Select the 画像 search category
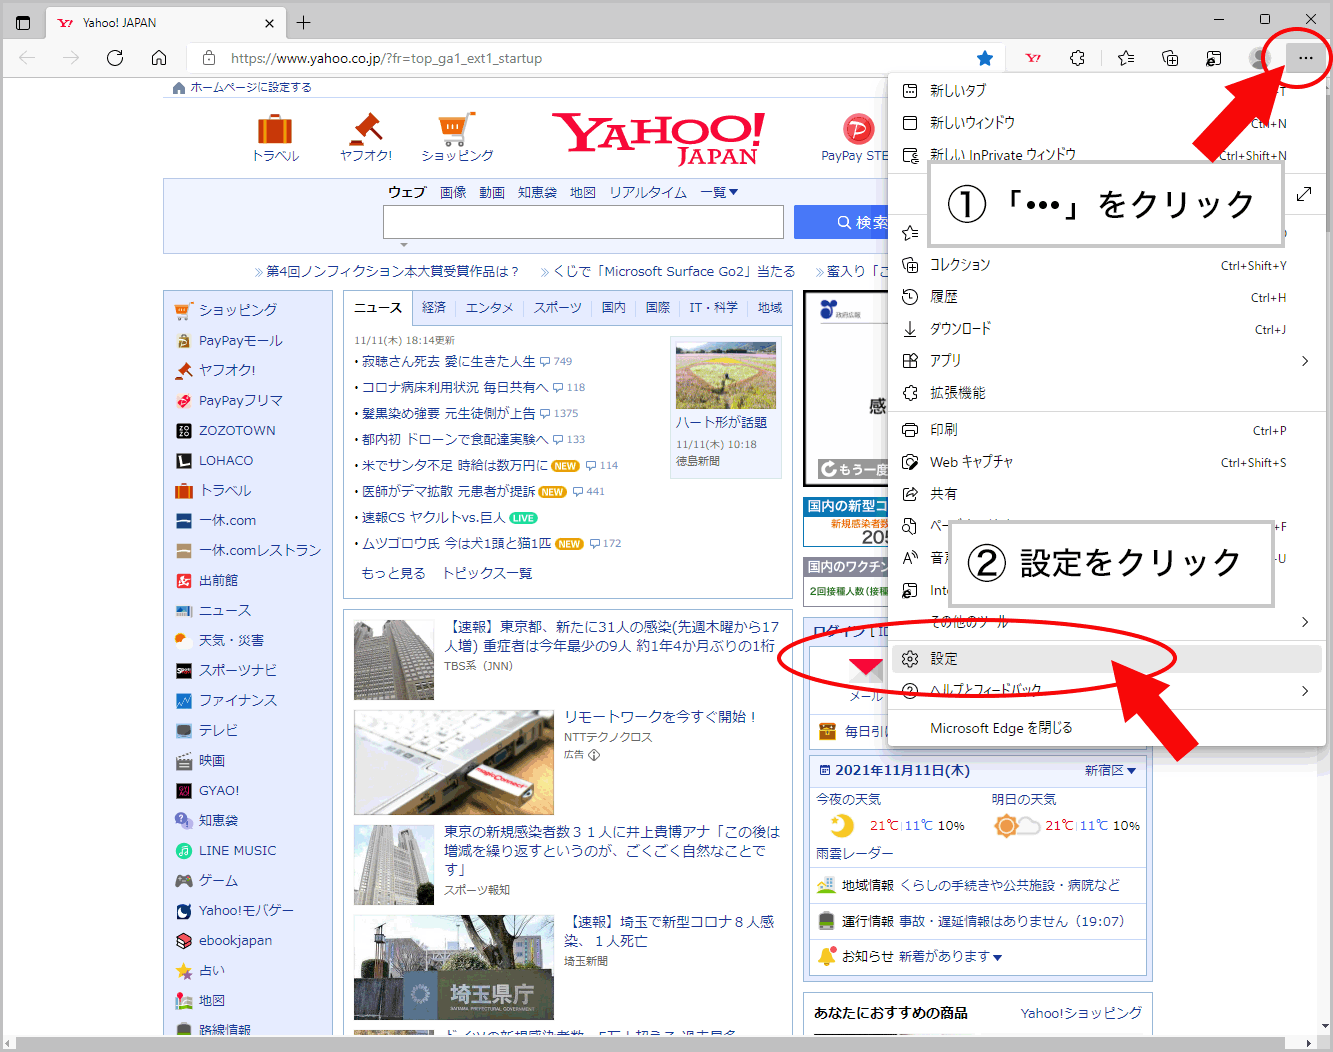Image resolution: width=1333 pixels, height=1052 pixels. [453, 192]
